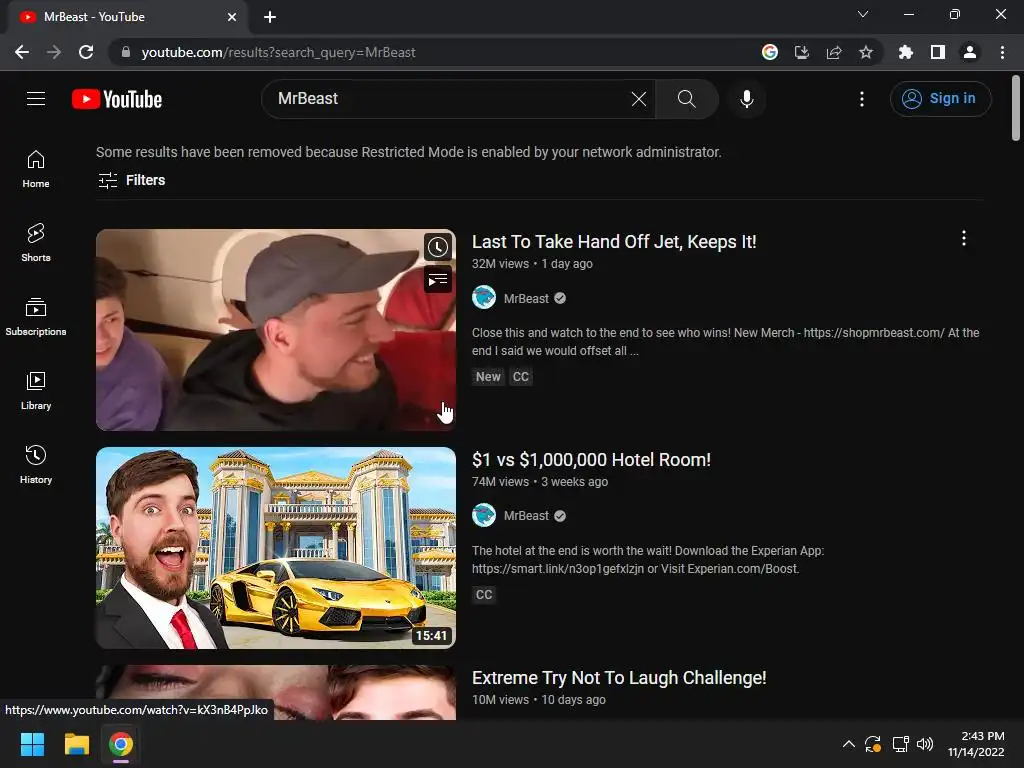
Task: Share this page icon
Action: [834, 52]
